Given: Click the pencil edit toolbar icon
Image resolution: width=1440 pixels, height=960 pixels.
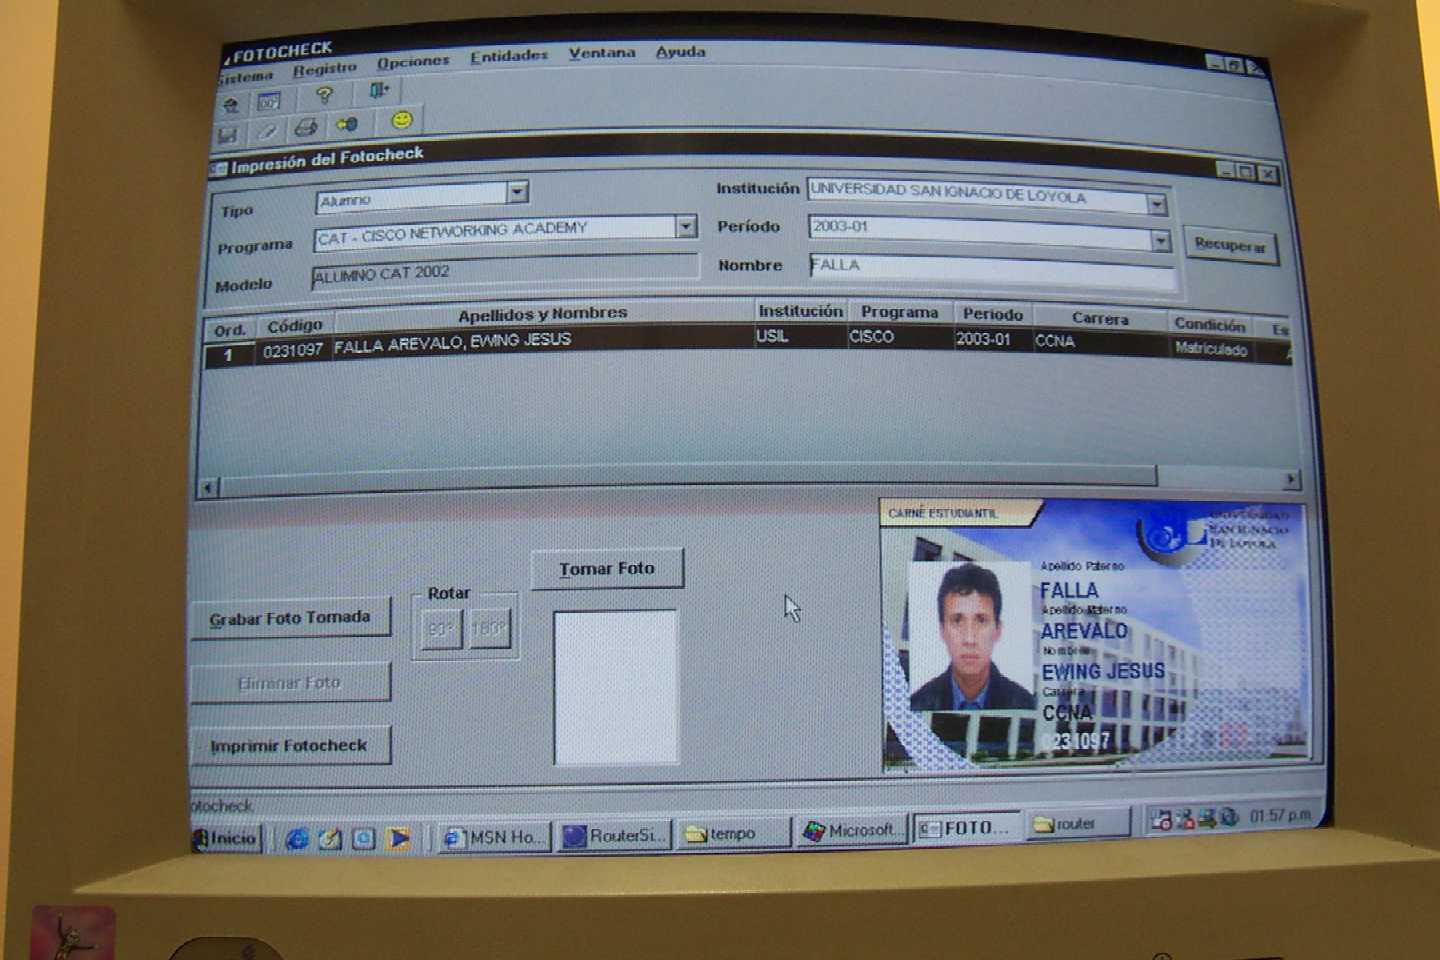Looking at the screenshot, I should [267, 130].
